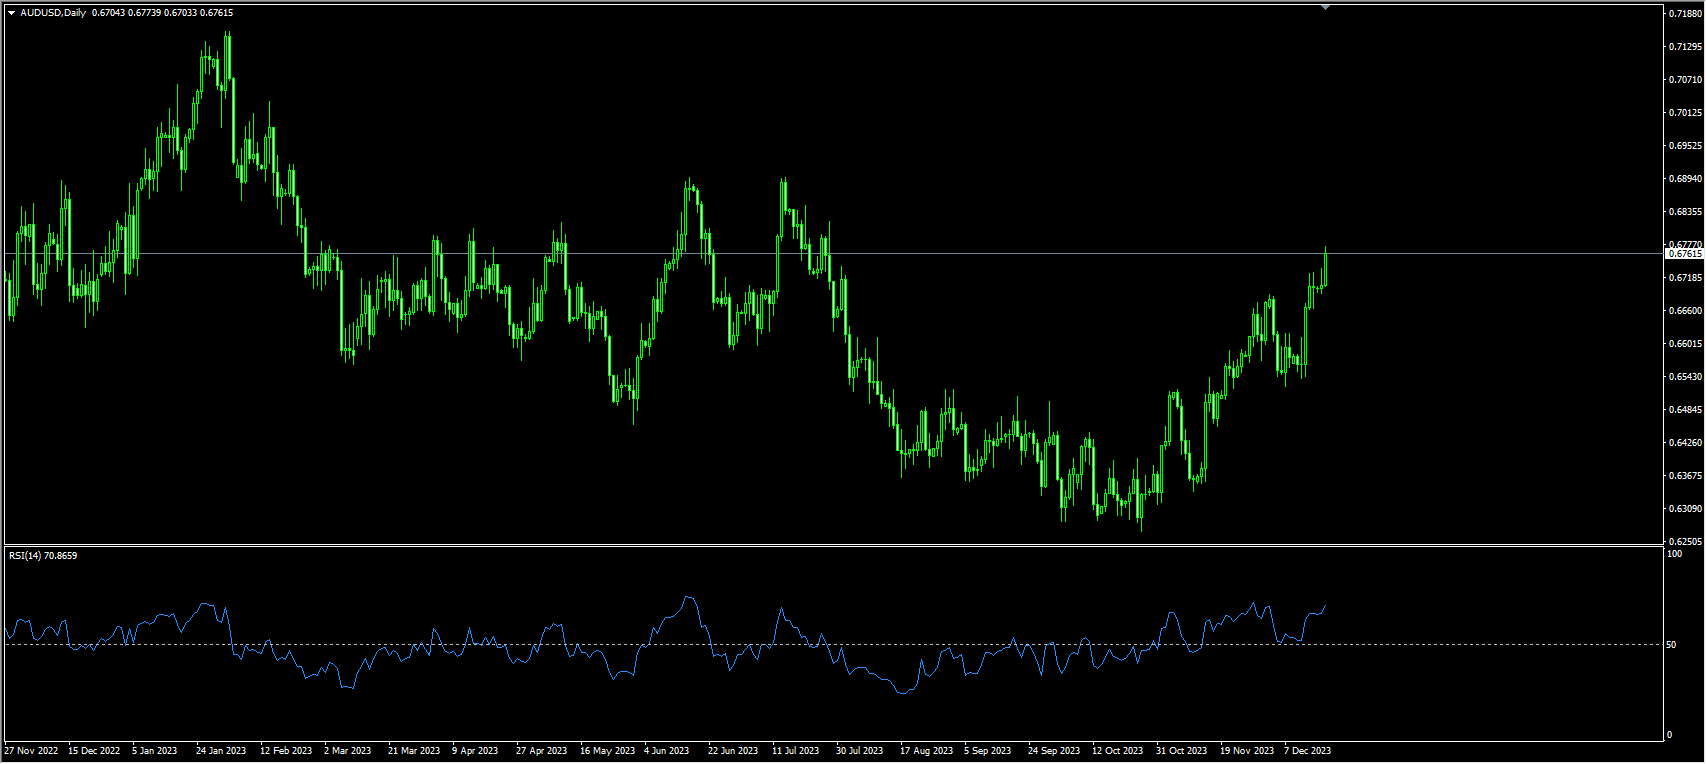Click the chart shift triangle marker
The height and width of the screenshot is (764, 1706).
click(x=1325, y=7)
